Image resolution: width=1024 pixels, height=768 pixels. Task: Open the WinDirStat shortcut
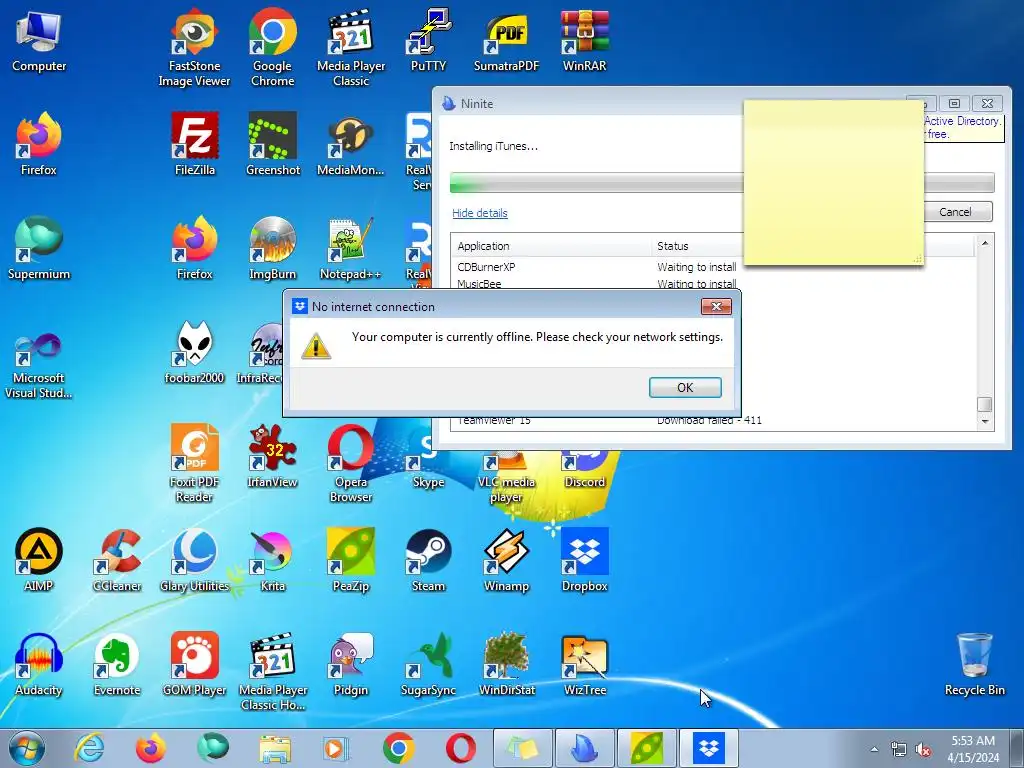tap(506, 665)
